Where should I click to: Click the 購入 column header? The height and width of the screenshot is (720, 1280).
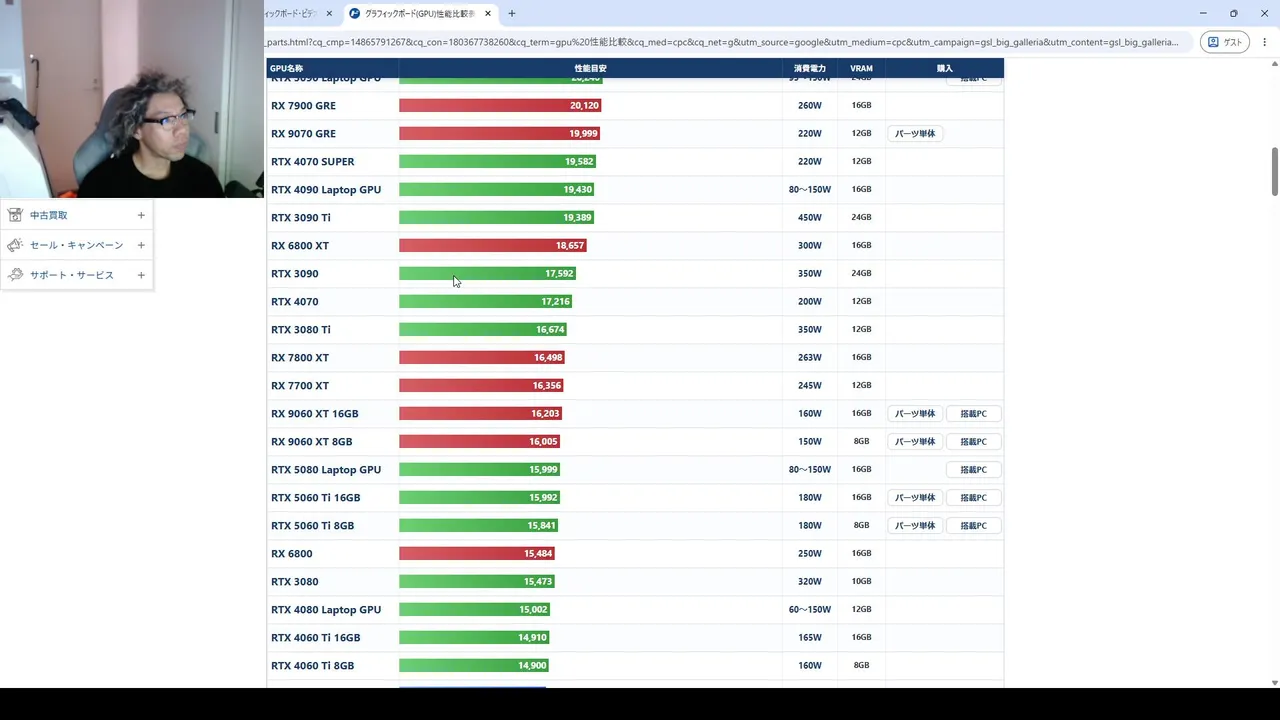click(944, 69)
